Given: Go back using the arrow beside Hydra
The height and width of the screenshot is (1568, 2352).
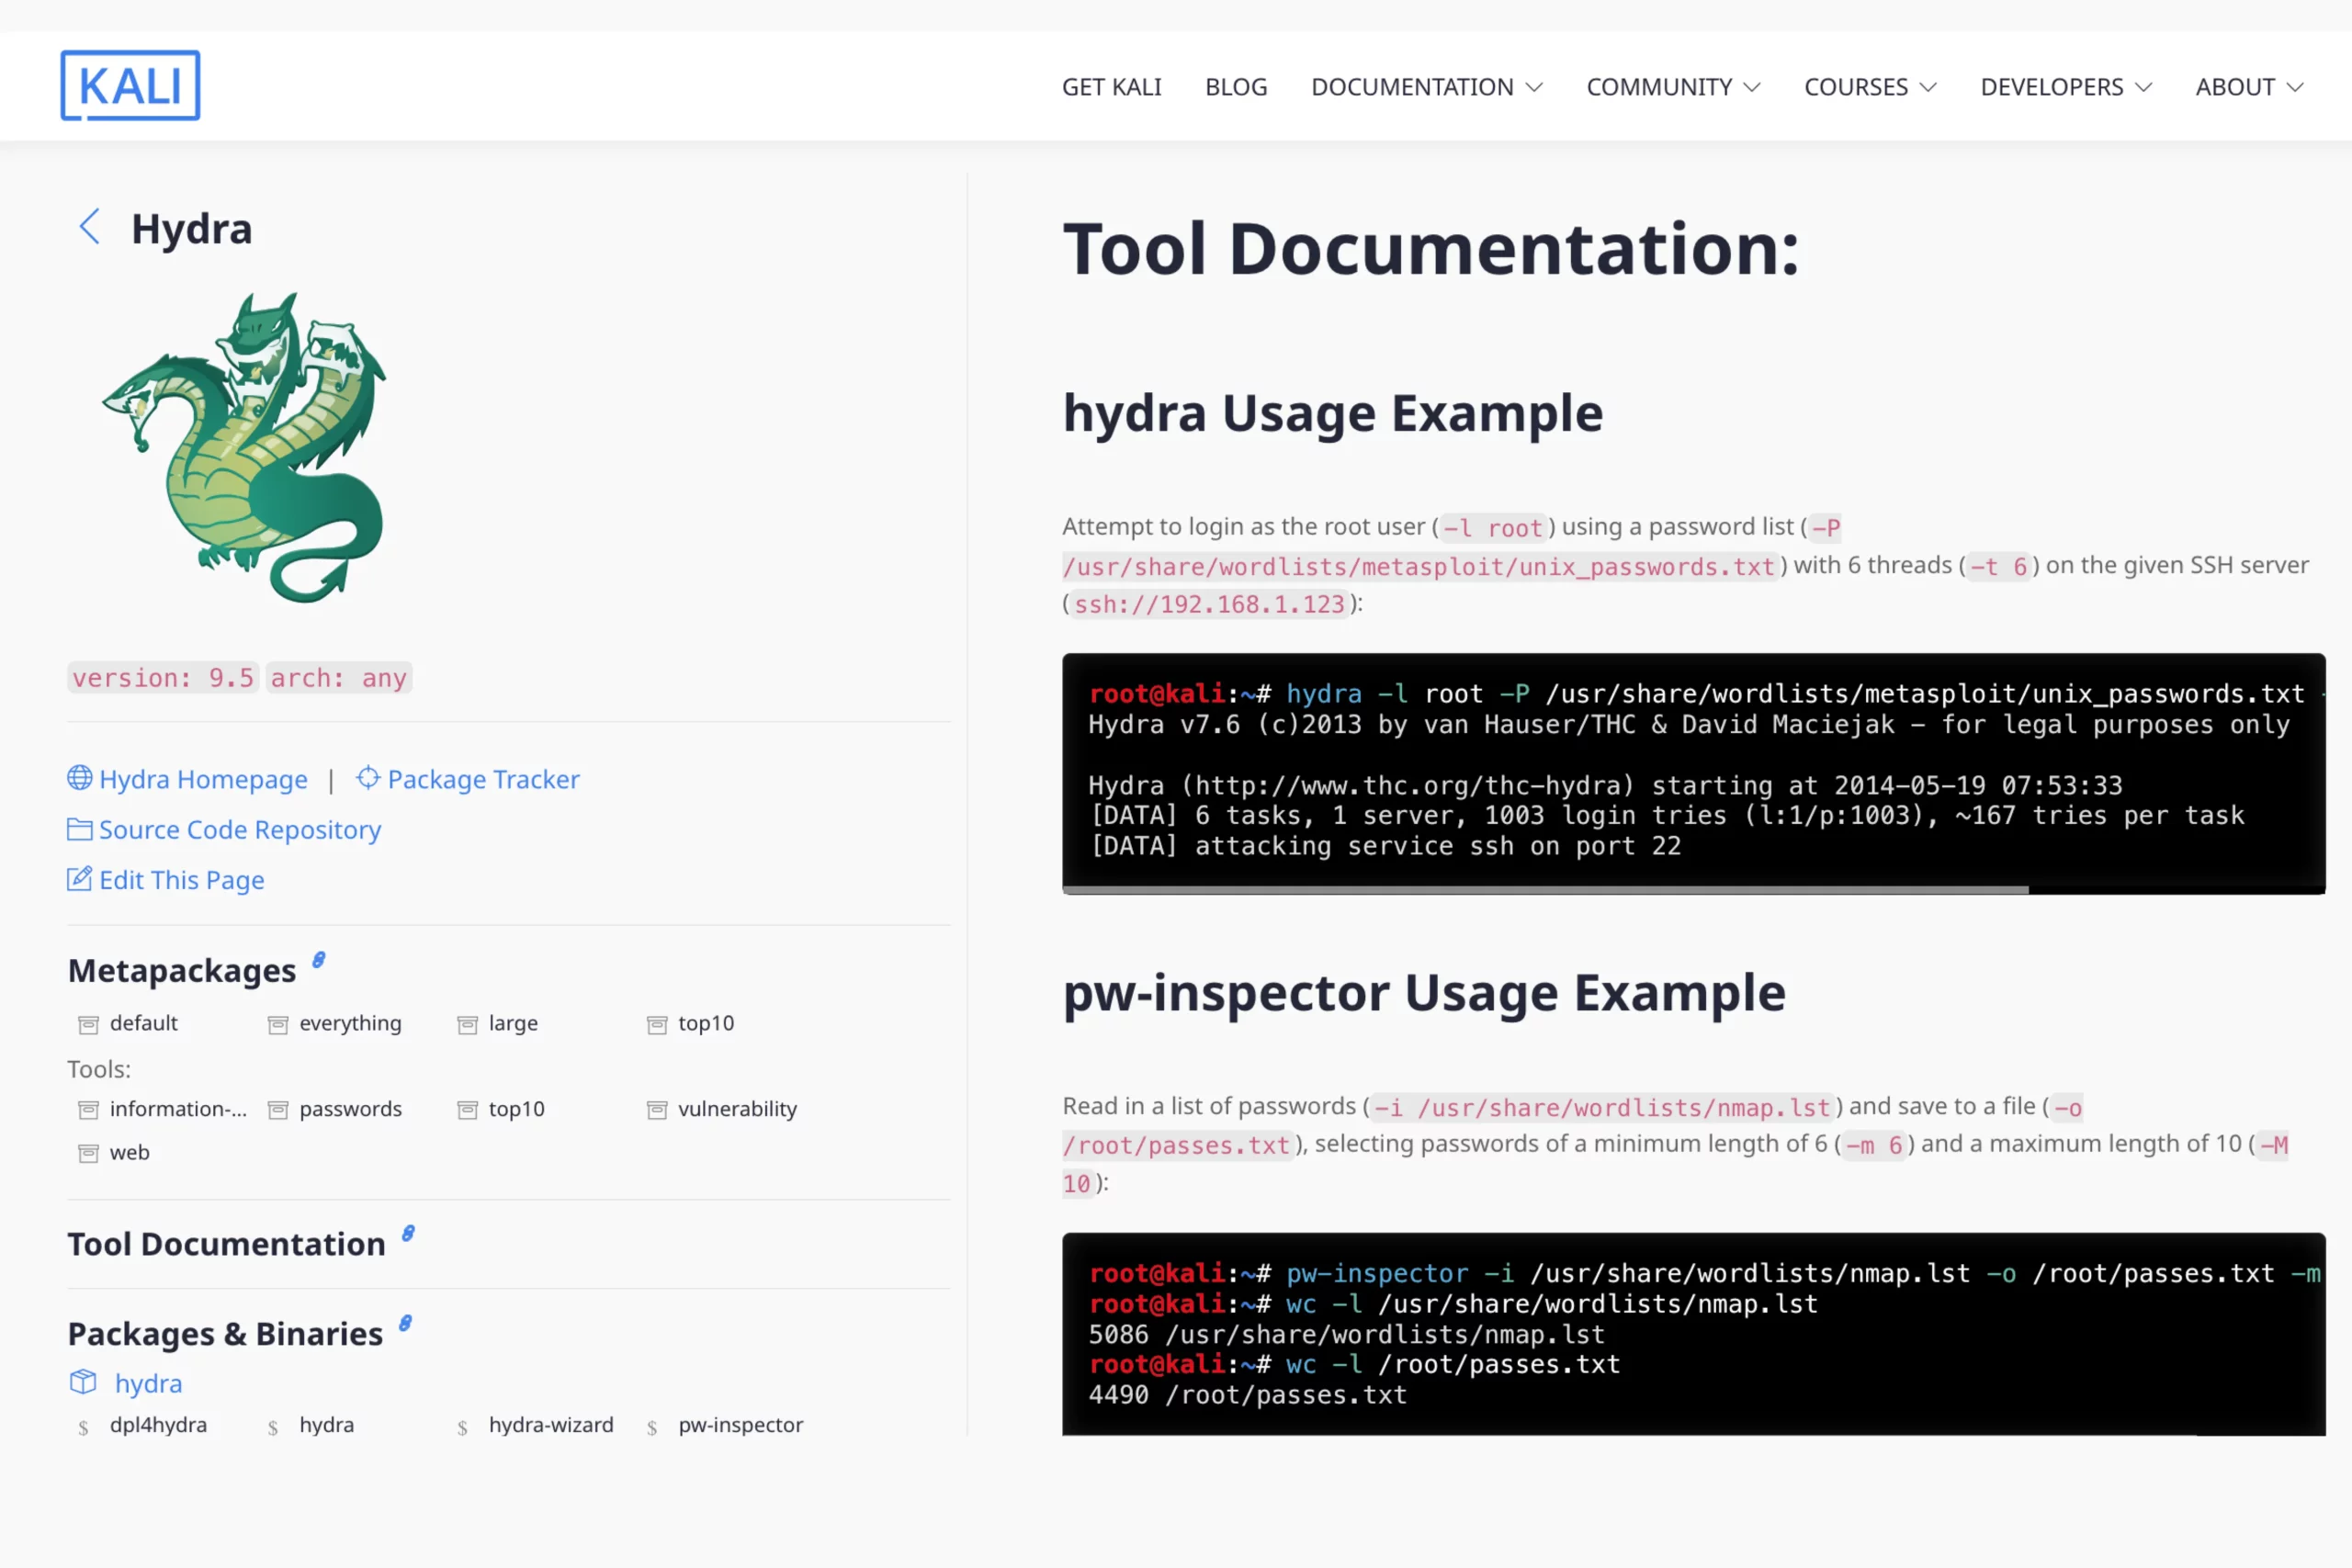Looking at the screenshot, I should click(x=90, y=227).
